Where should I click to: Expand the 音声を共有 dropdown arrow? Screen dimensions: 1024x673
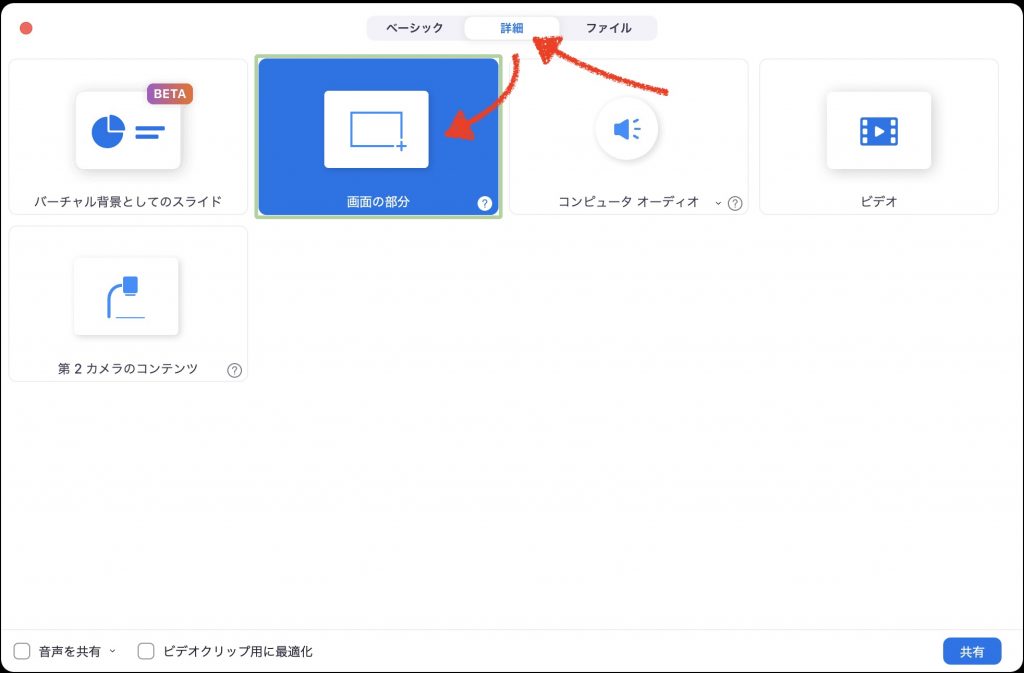click(112, 652)
